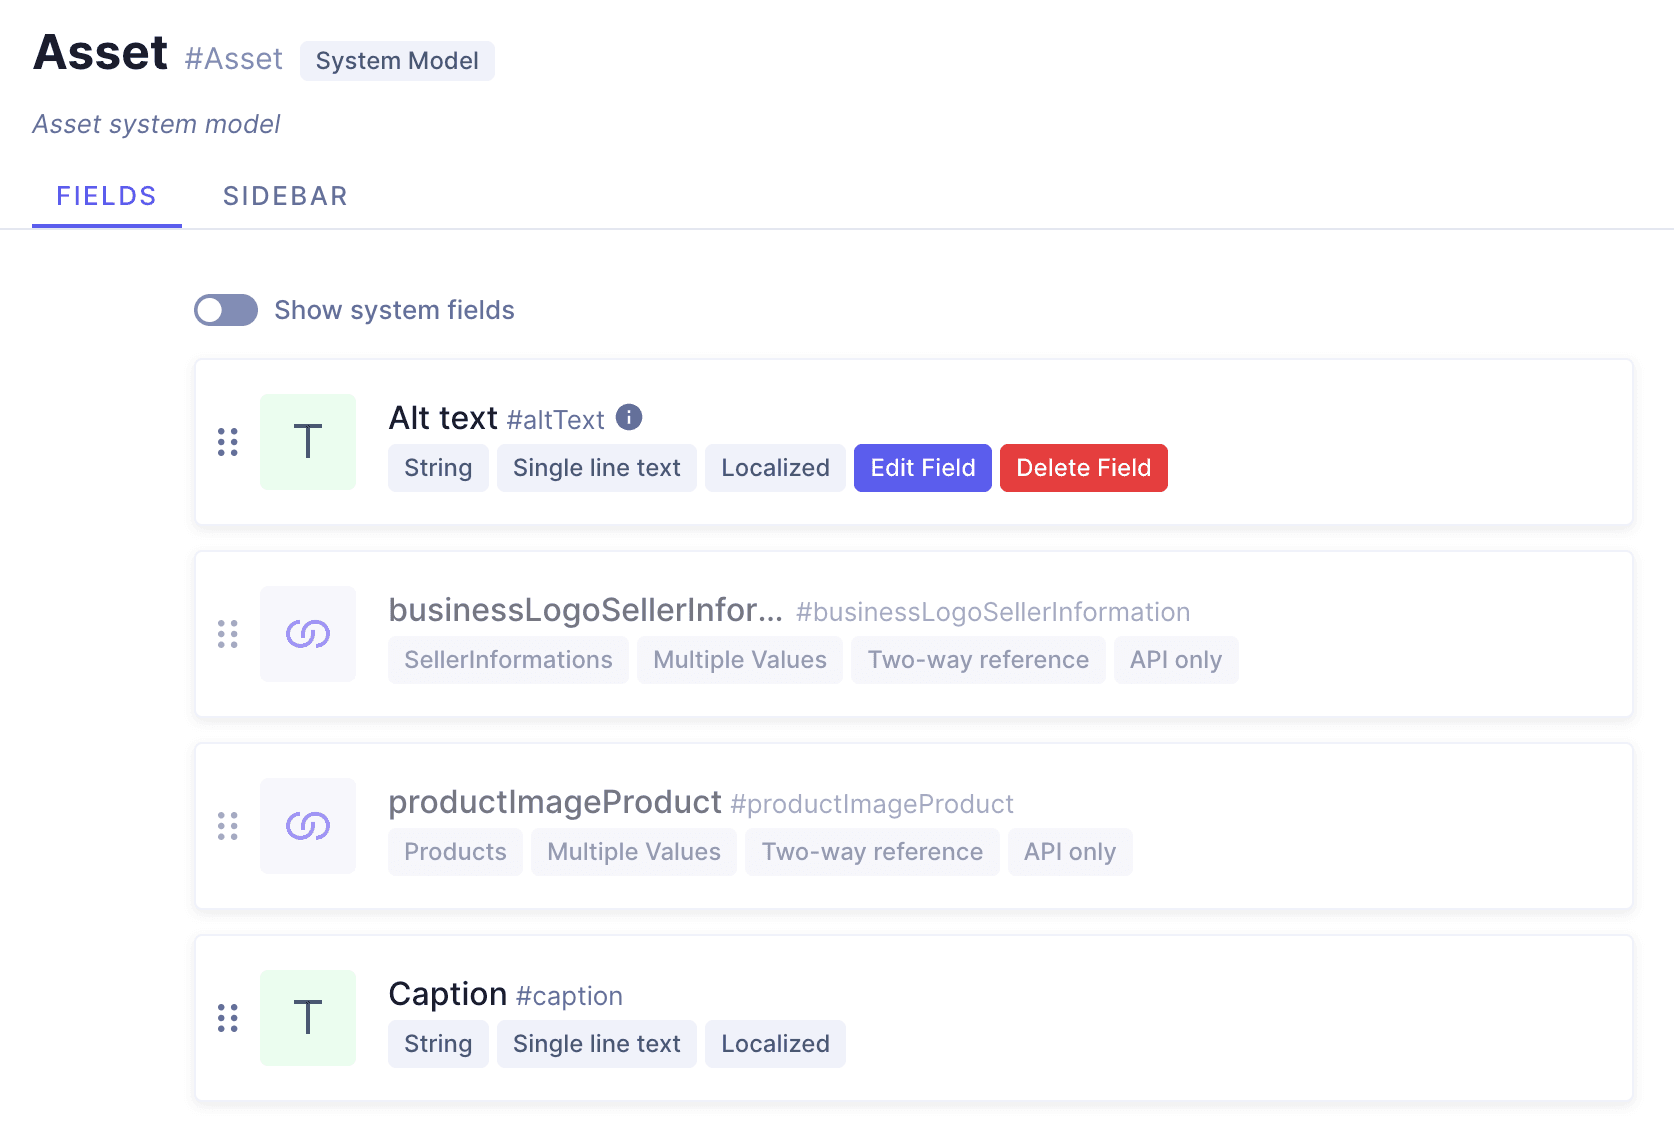Click the Localized tag on Alt text
Screen dimensions: 1674x1142
775,468
